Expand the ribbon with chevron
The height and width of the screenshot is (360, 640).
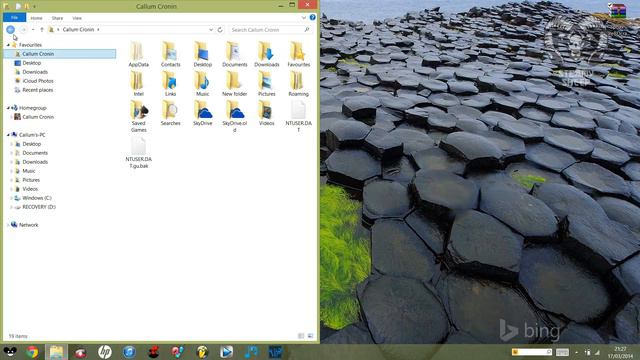click(x=304, y=18)
